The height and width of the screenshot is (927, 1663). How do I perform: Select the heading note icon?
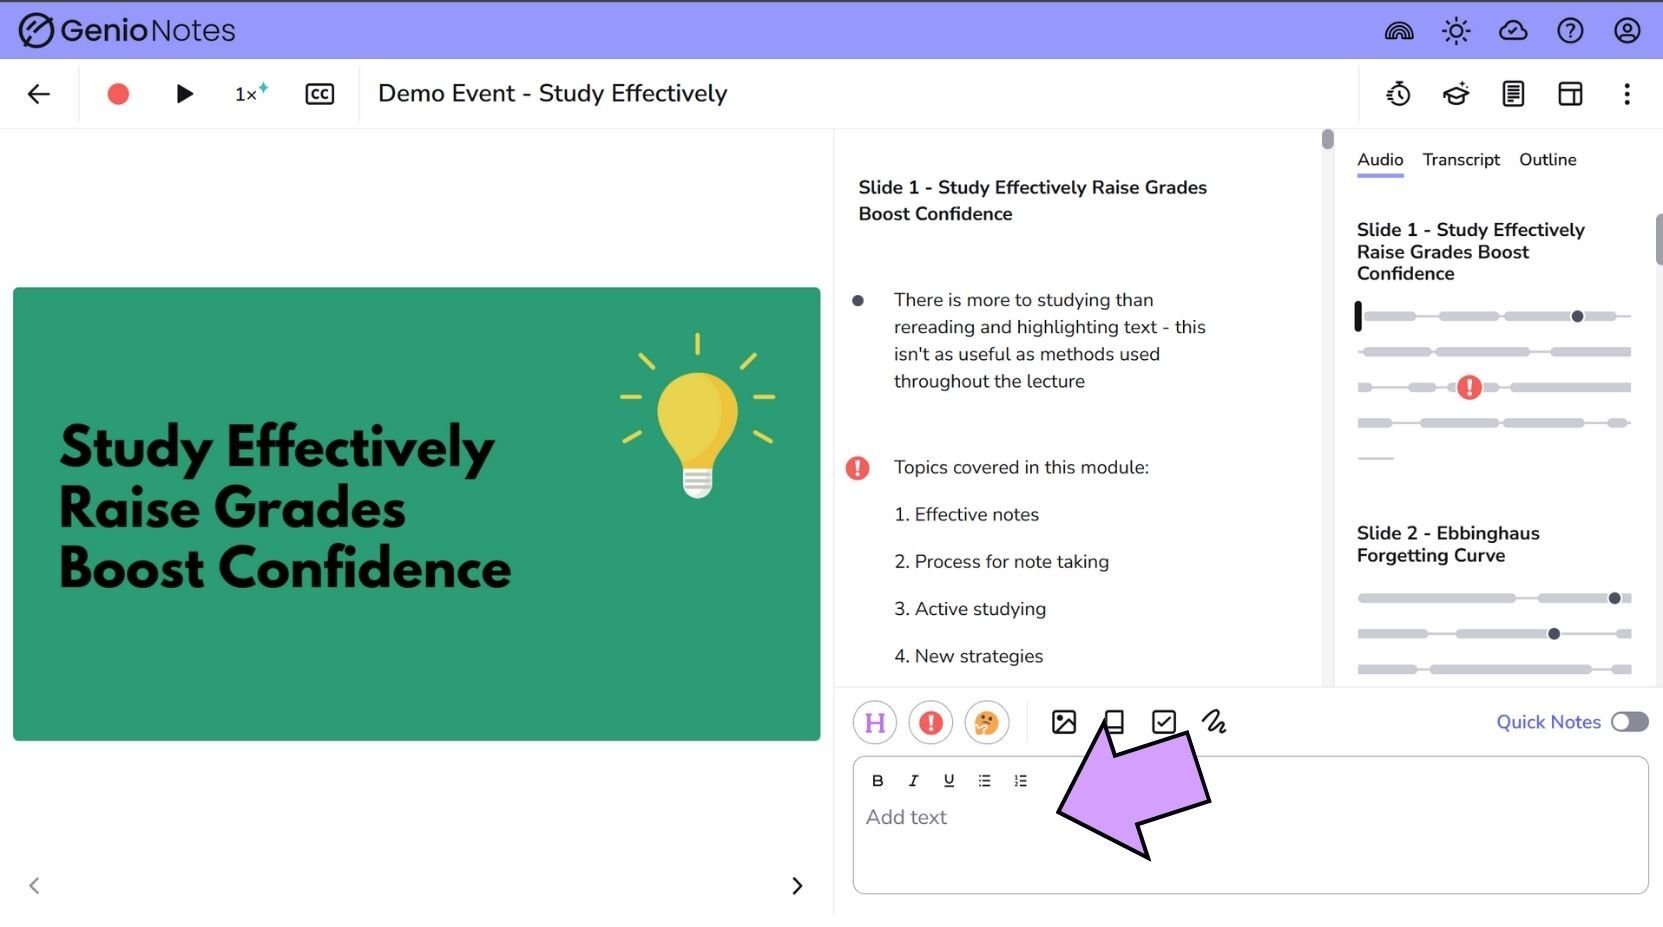874,722
